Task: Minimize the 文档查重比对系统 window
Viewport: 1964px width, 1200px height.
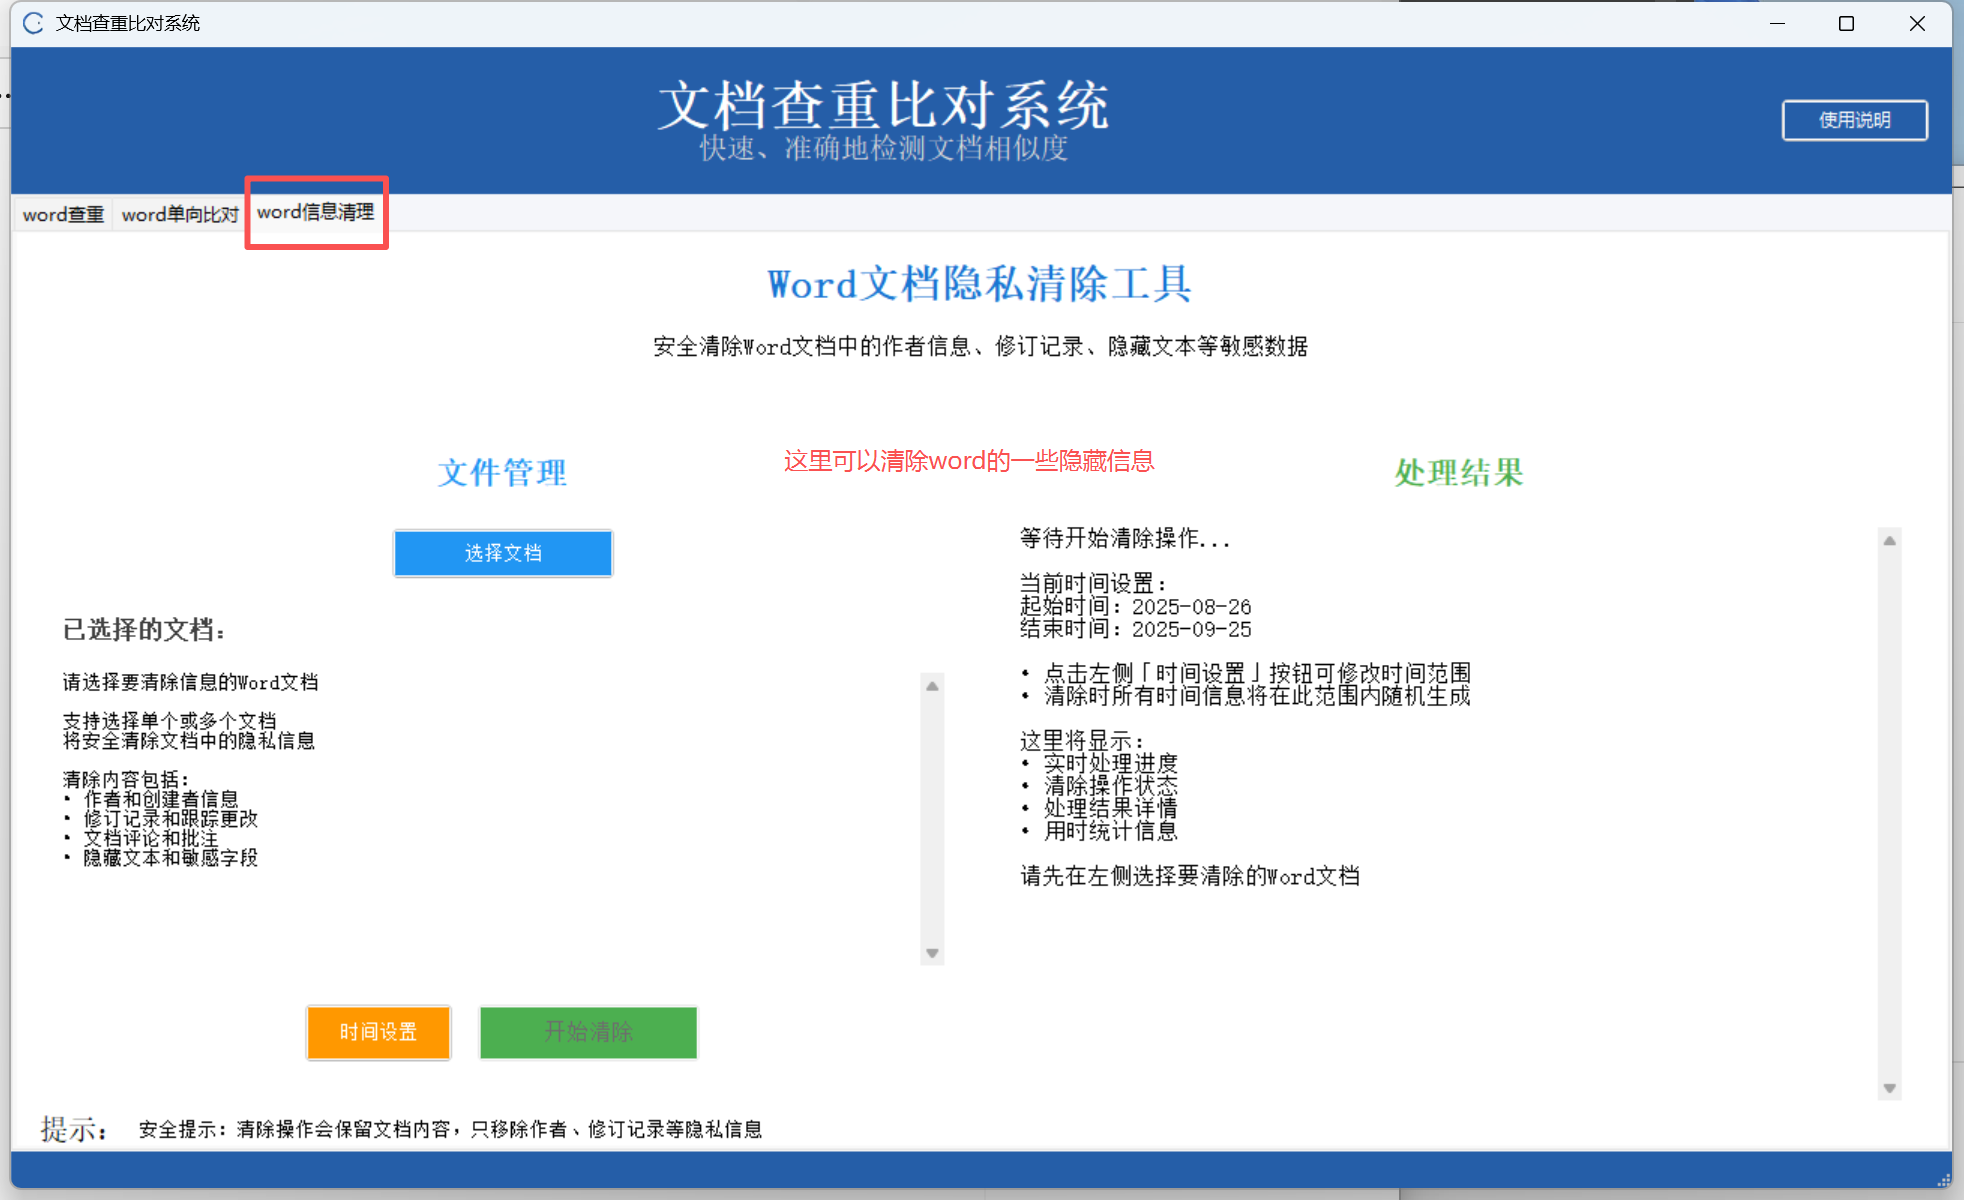Action: click(1777, 23)
